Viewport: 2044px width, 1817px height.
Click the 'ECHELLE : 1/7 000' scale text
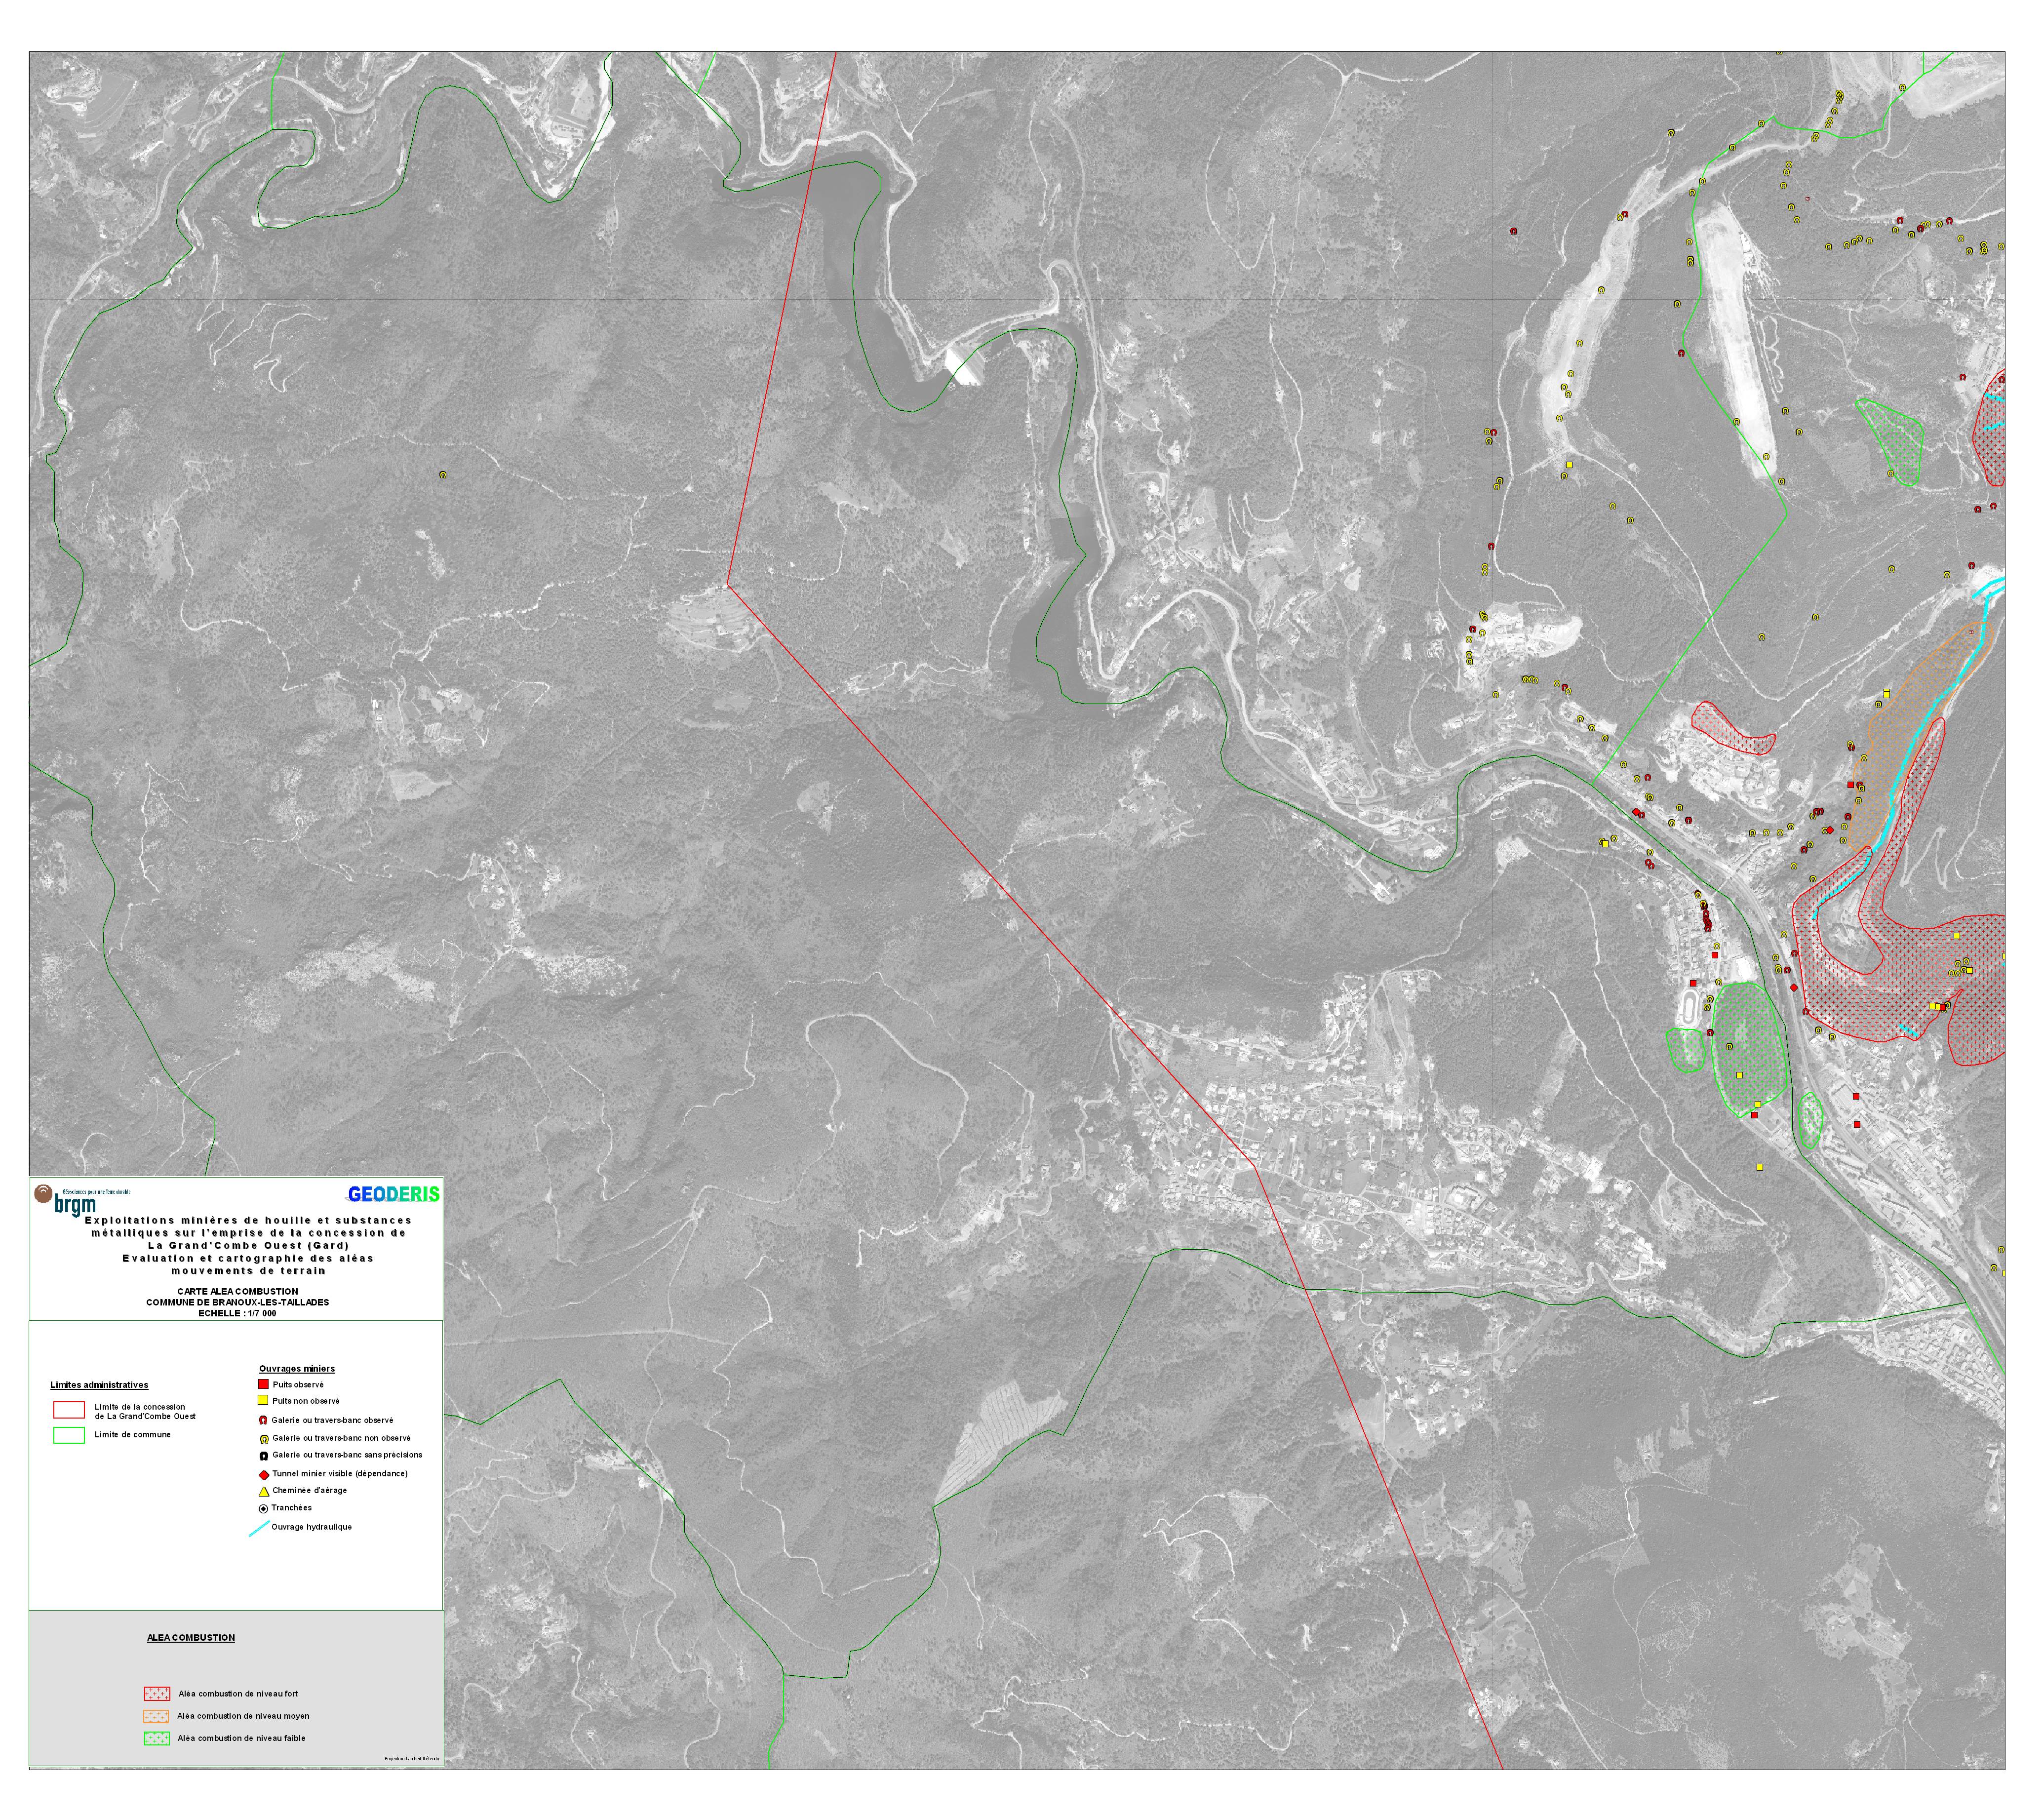coord(237,1313)
